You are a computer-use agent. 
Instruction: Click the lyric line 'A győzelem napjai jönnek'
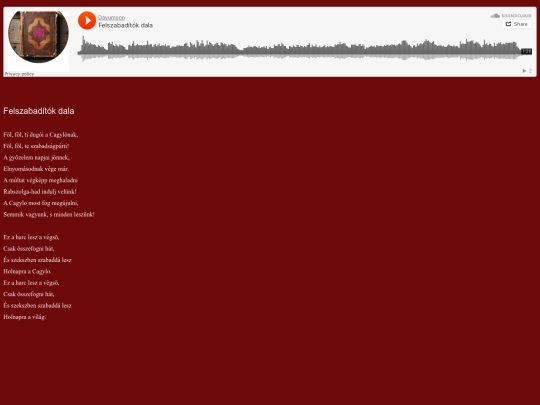(x=37, y=157)
